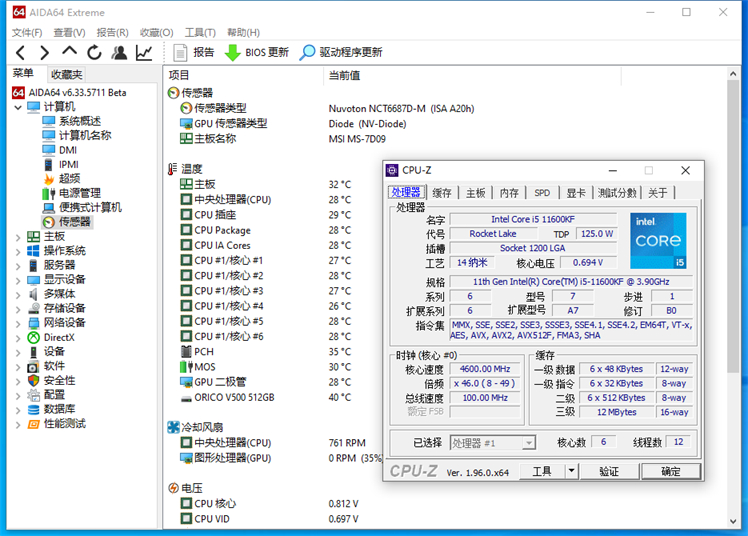Switch to the 内存 tab in CPU-Z
This screenshot has width=748, height=536.
(509, 193)
